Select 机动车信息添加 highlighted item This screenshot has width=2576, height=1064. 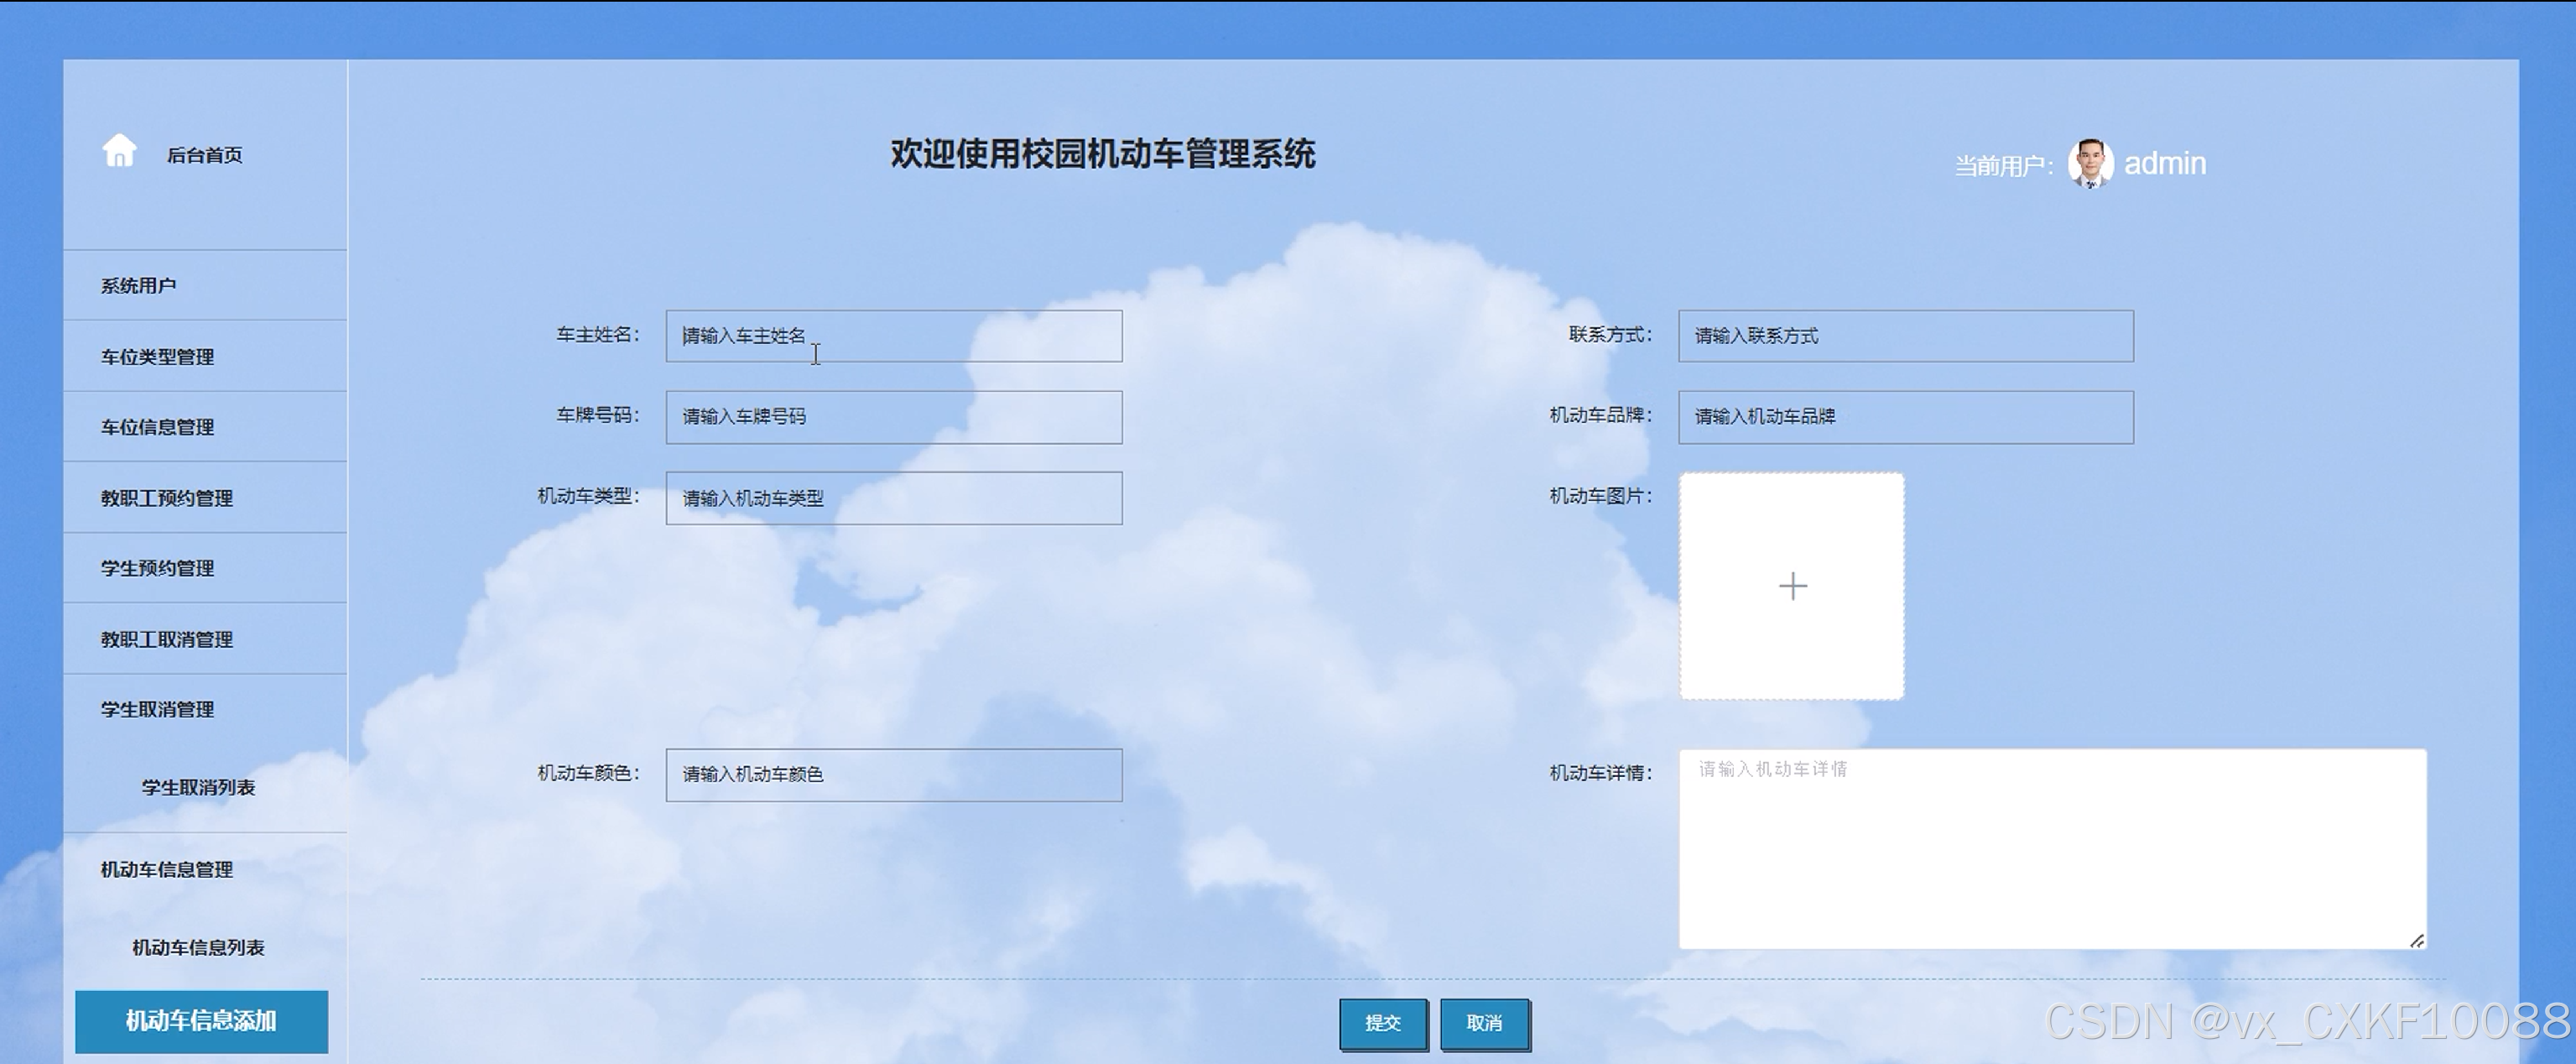[x=201, y=1021]
